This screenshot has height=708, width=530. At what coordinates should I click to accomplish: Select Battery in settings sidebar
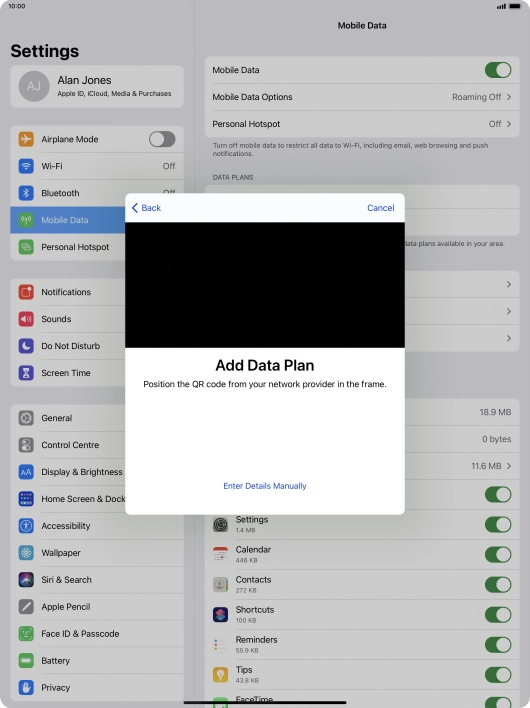[x=97, y=661]
